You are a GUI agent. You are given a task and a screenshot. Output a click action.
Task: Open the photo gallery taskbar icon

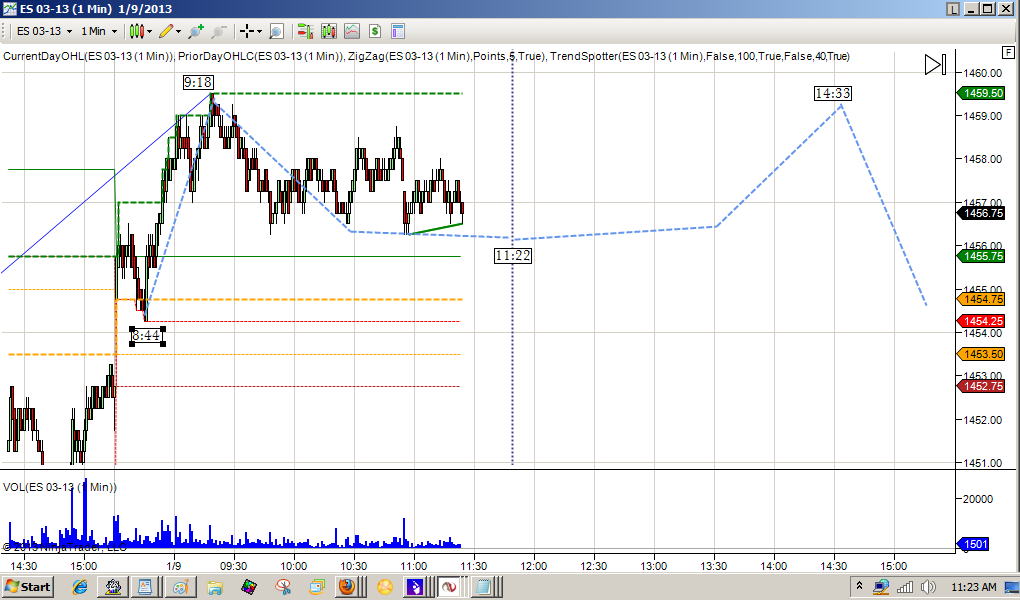coord(317,587)
